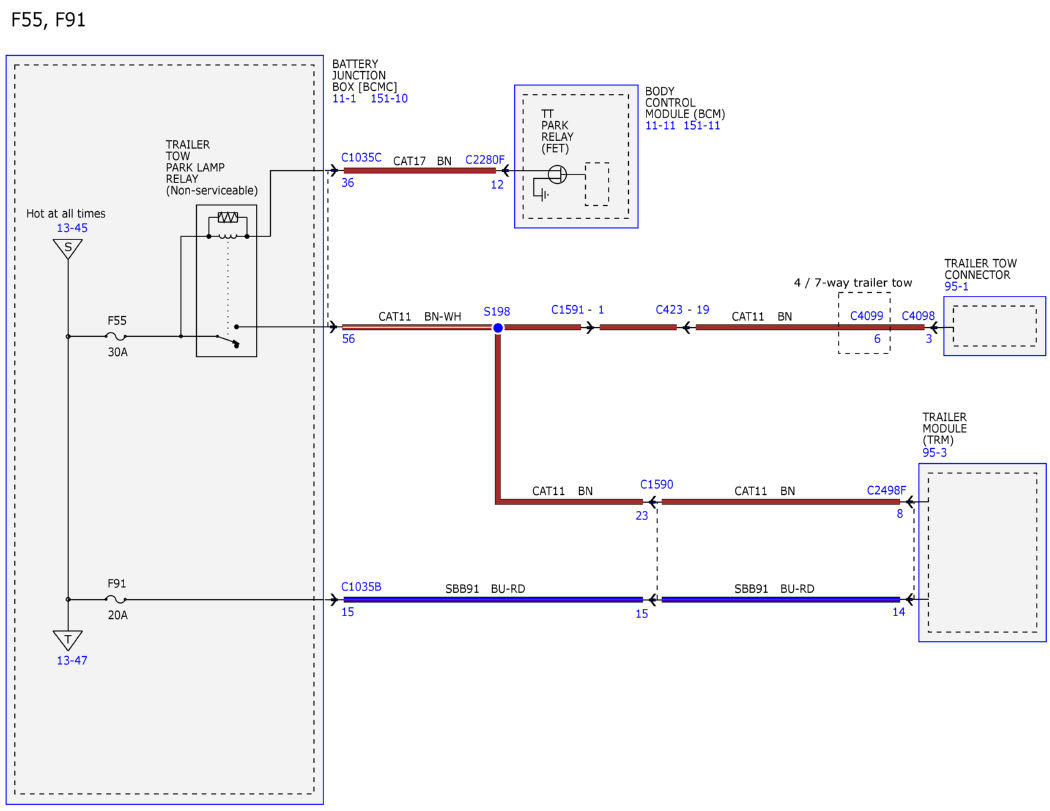Follow the 151-10 junction box reference

(x=389, y=98)
